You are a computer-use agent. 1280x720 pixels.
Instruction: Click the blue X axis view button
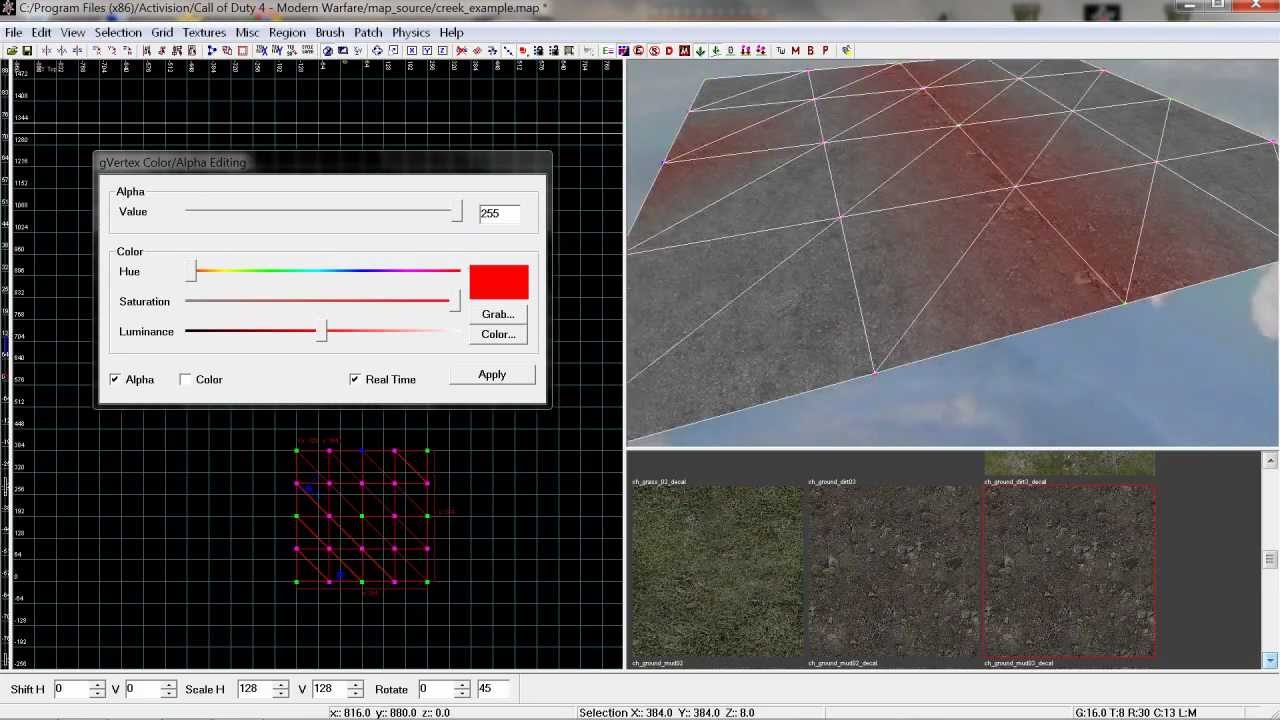(x=411, y=51)
